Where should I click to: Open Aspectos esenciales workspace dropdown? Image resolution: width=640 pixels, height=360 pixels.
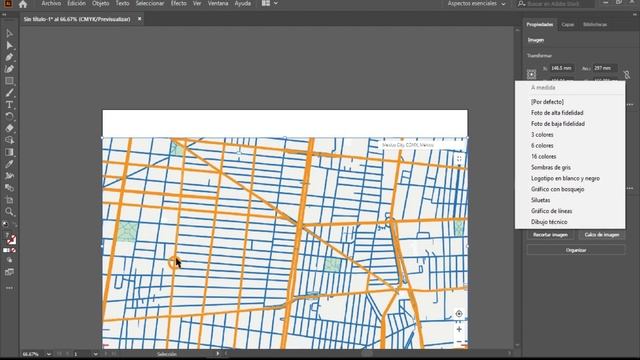[476, 4]
